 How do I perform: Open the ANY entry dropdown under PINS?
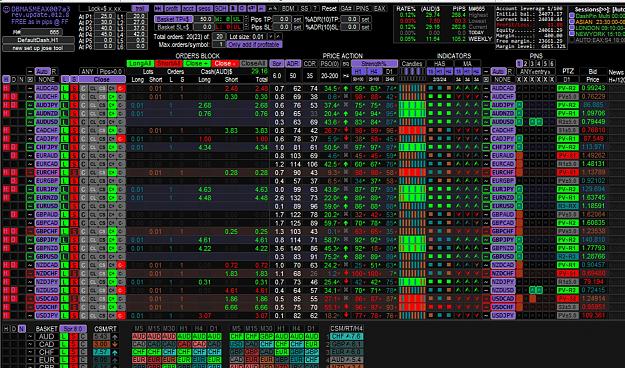pyautogui.click(x=535, y=72)
